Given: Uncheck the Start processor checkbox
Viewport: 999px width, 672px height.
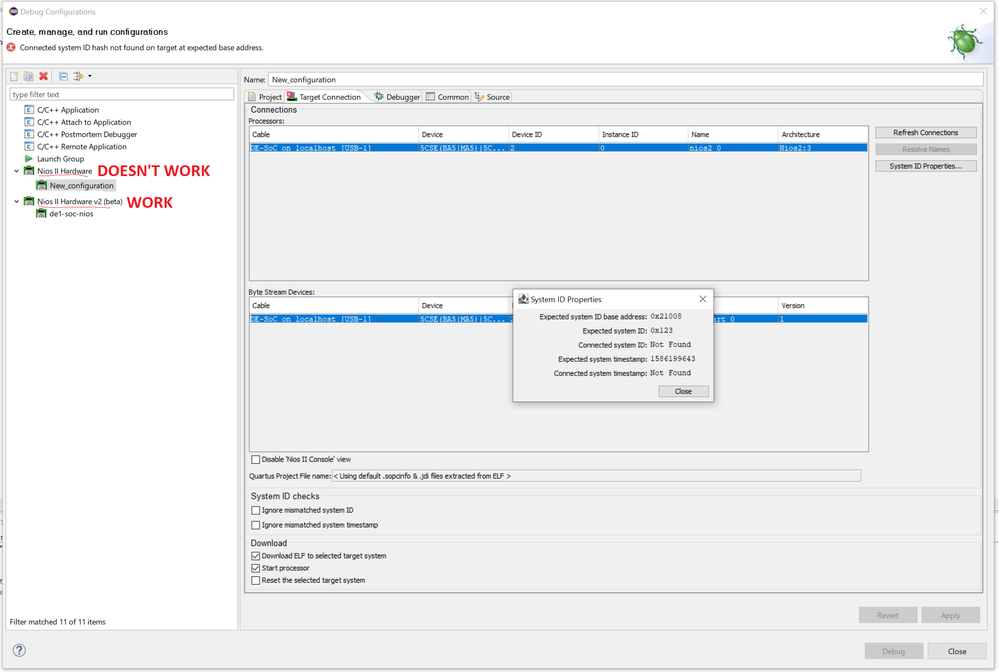Looking at the screenshot, I should click(255, 568).
